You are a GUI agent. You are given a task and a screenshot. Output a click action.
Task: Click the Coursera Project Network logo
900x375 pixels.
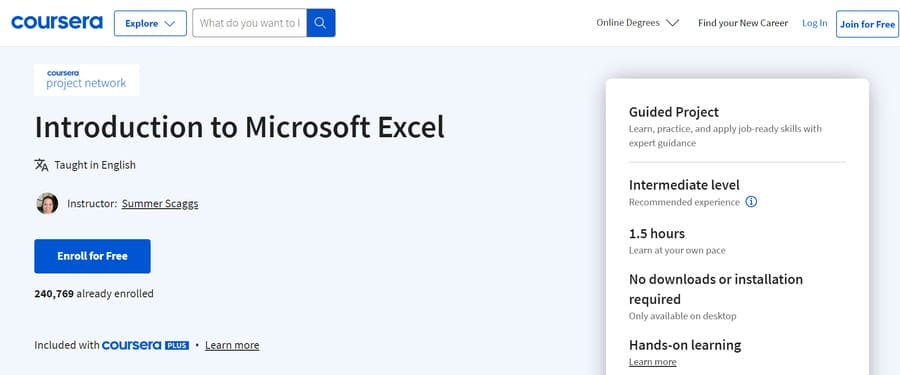click(87, 80)
